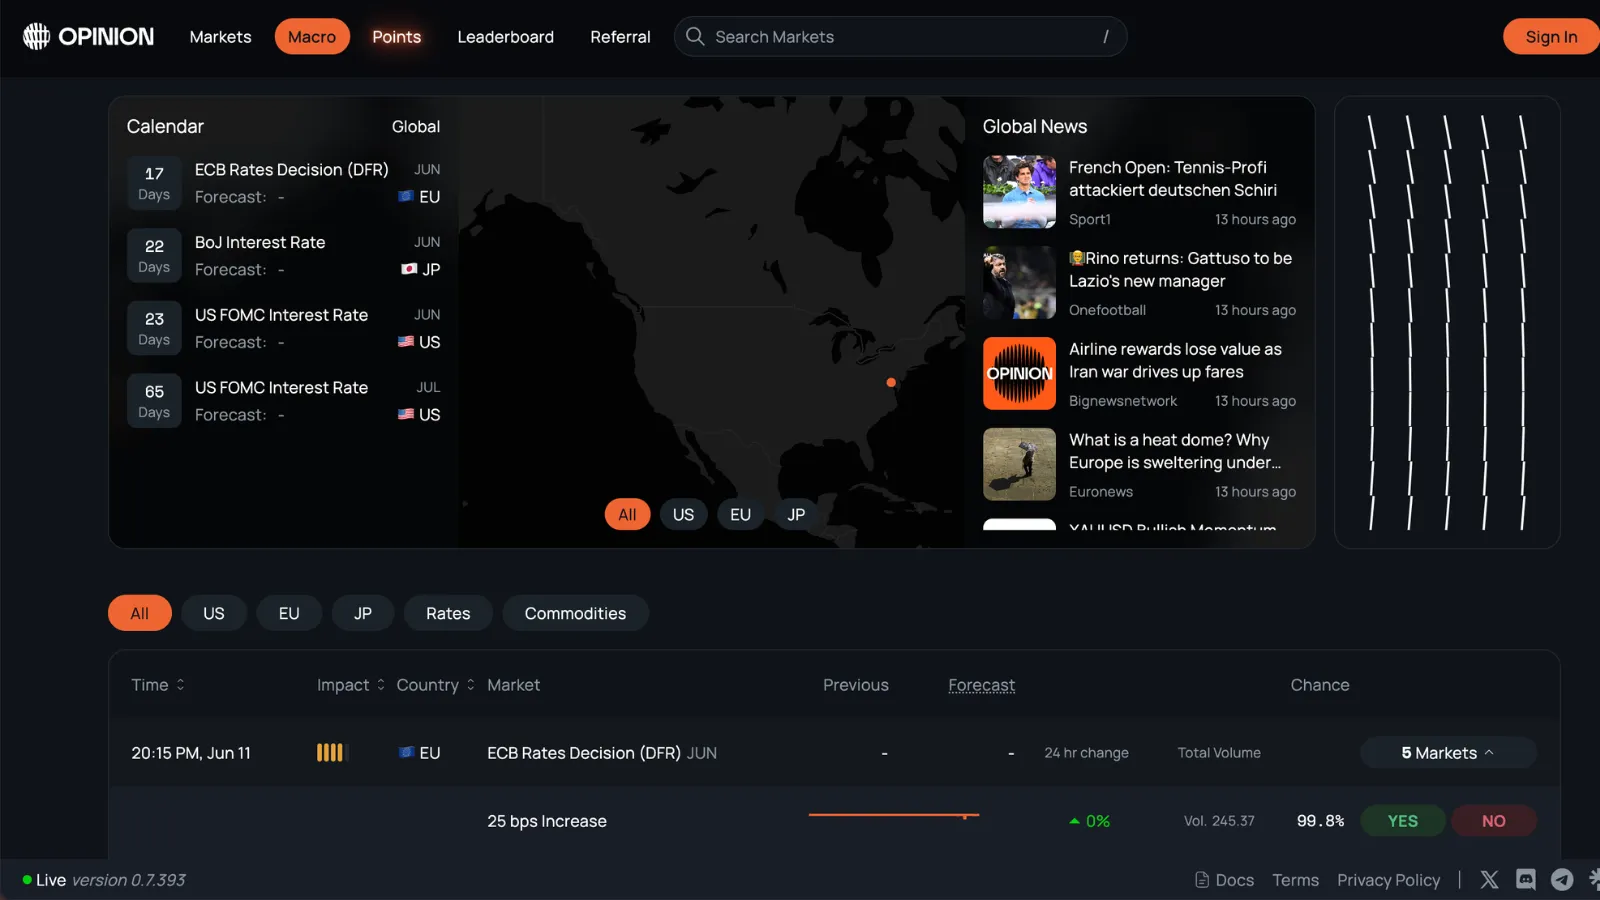Click the Docs document icon
Viewport: 1600px width, 900px height.
(1202, 880)
